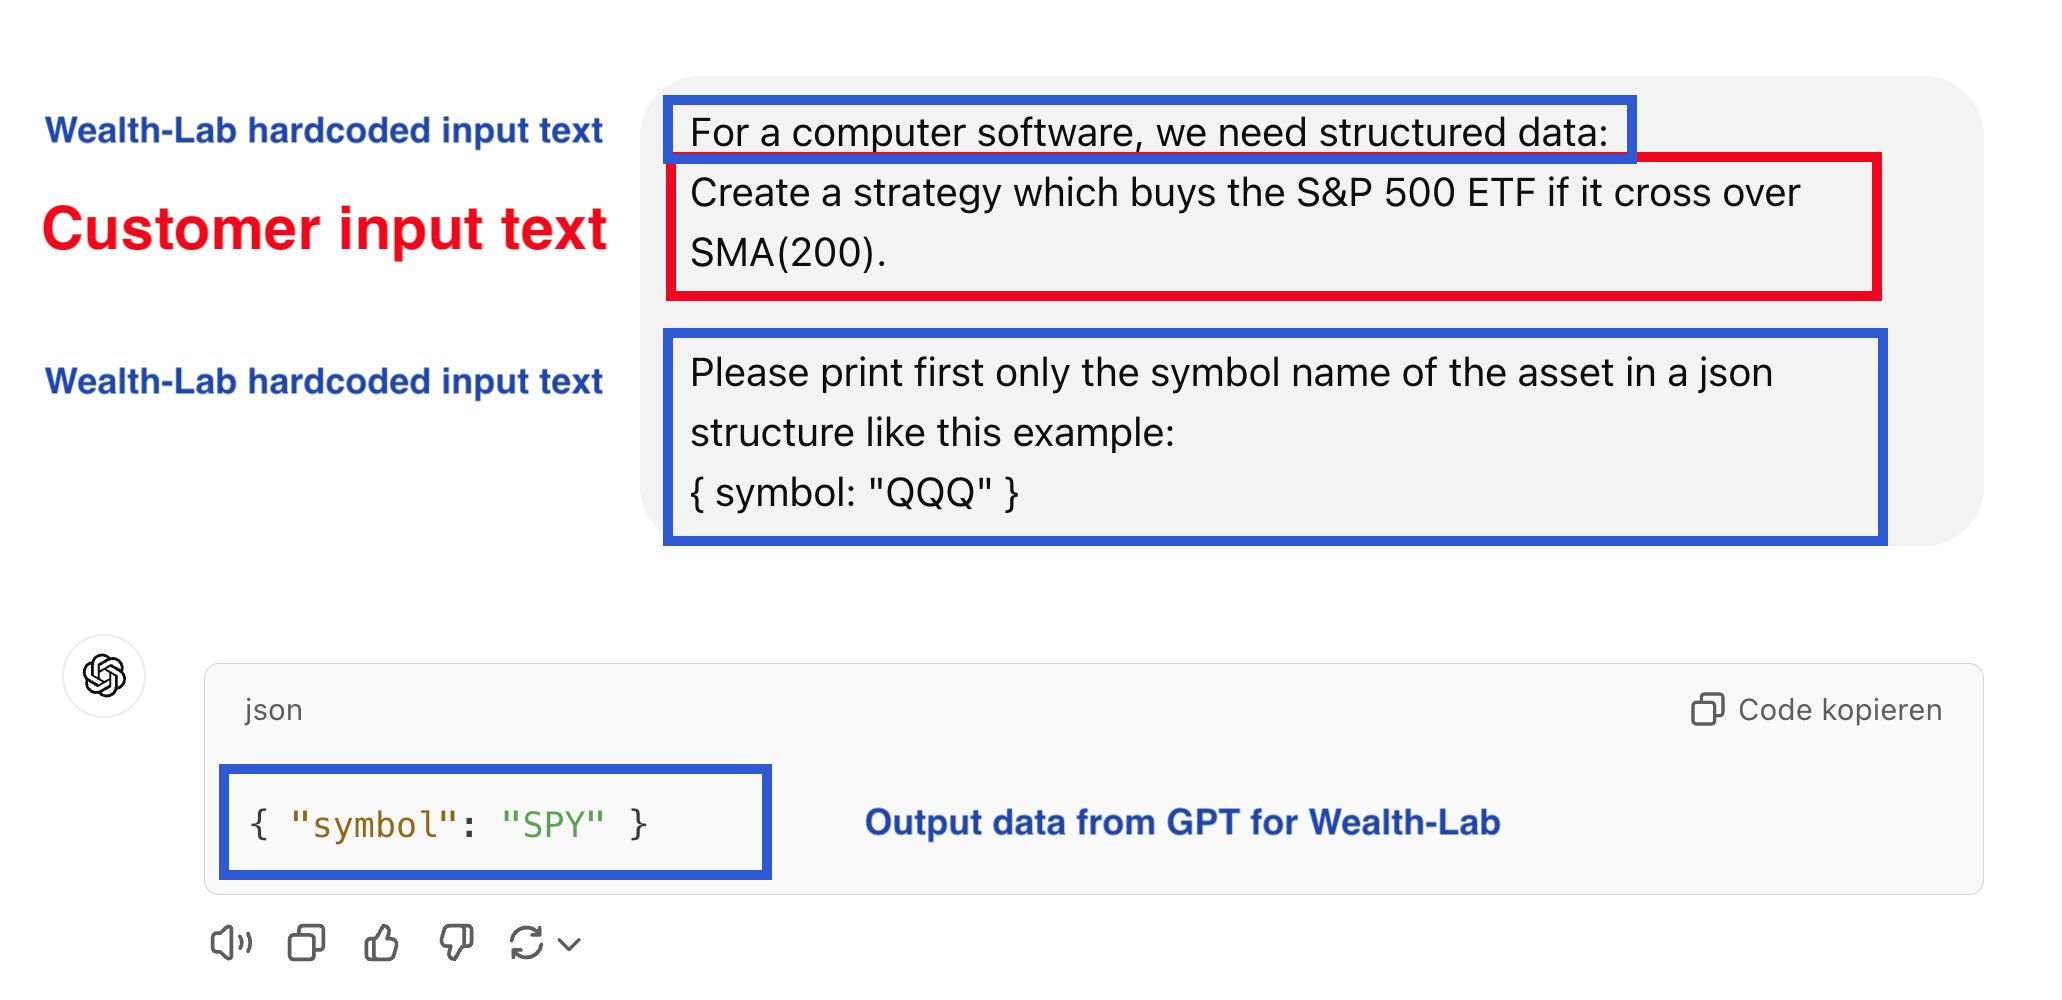The height and width of the screenshot is (1000, 2062).
Task: Click the "Output data from GPT for Wealth-Lab" label
Action: point(1182,822)
